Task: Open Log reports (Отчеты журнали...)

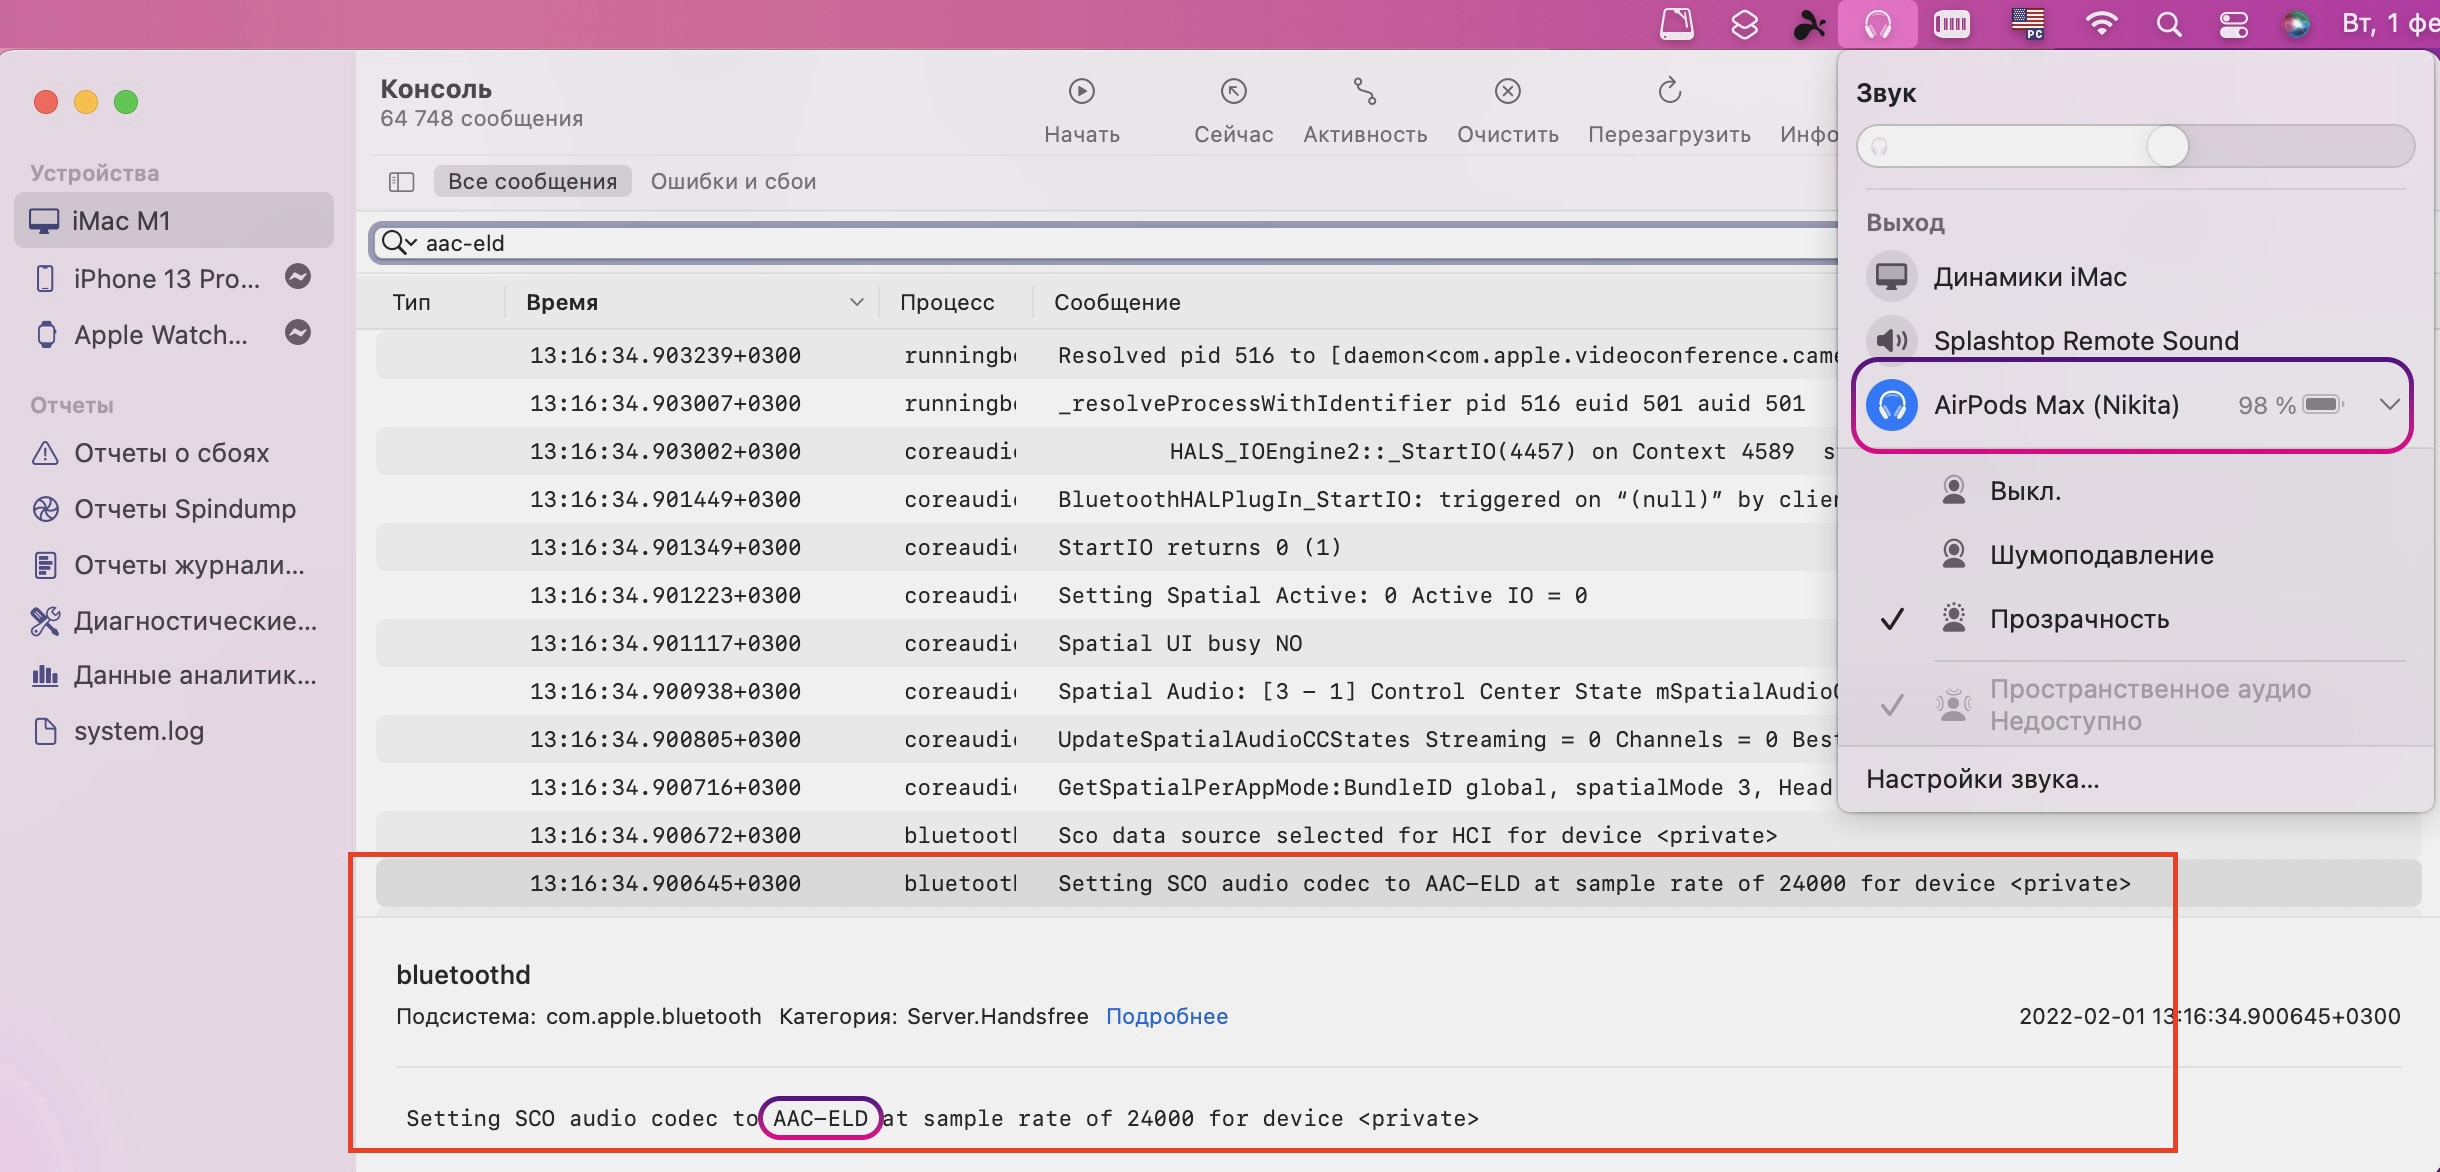Action: click(x=168, y=565)
